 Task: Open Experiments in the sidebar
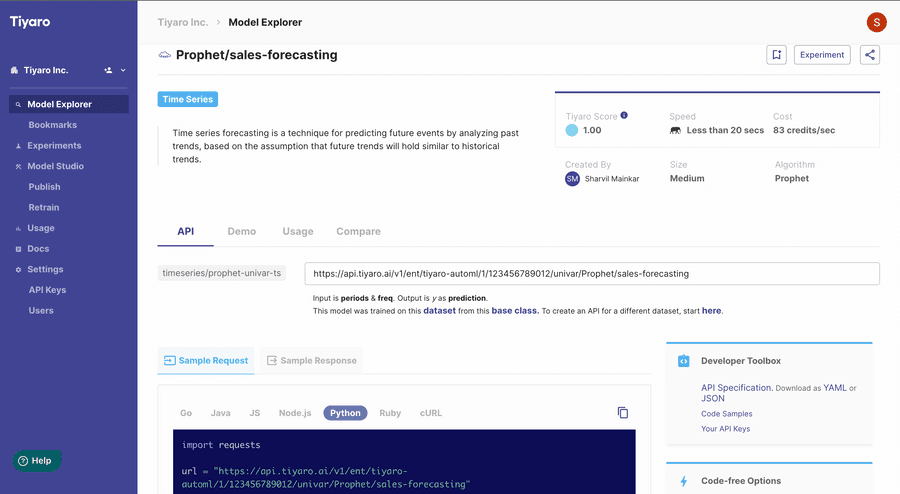(x=54, y=145)
